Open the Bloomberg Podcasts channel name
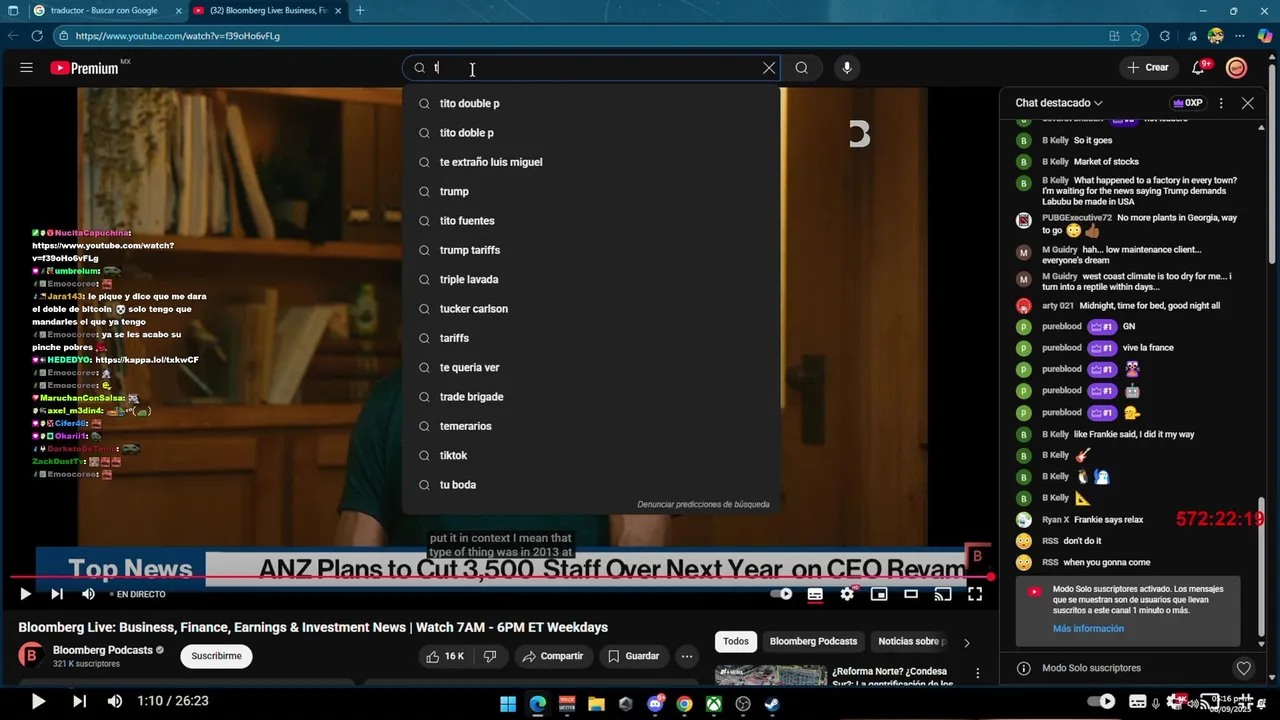 point(103,650)
